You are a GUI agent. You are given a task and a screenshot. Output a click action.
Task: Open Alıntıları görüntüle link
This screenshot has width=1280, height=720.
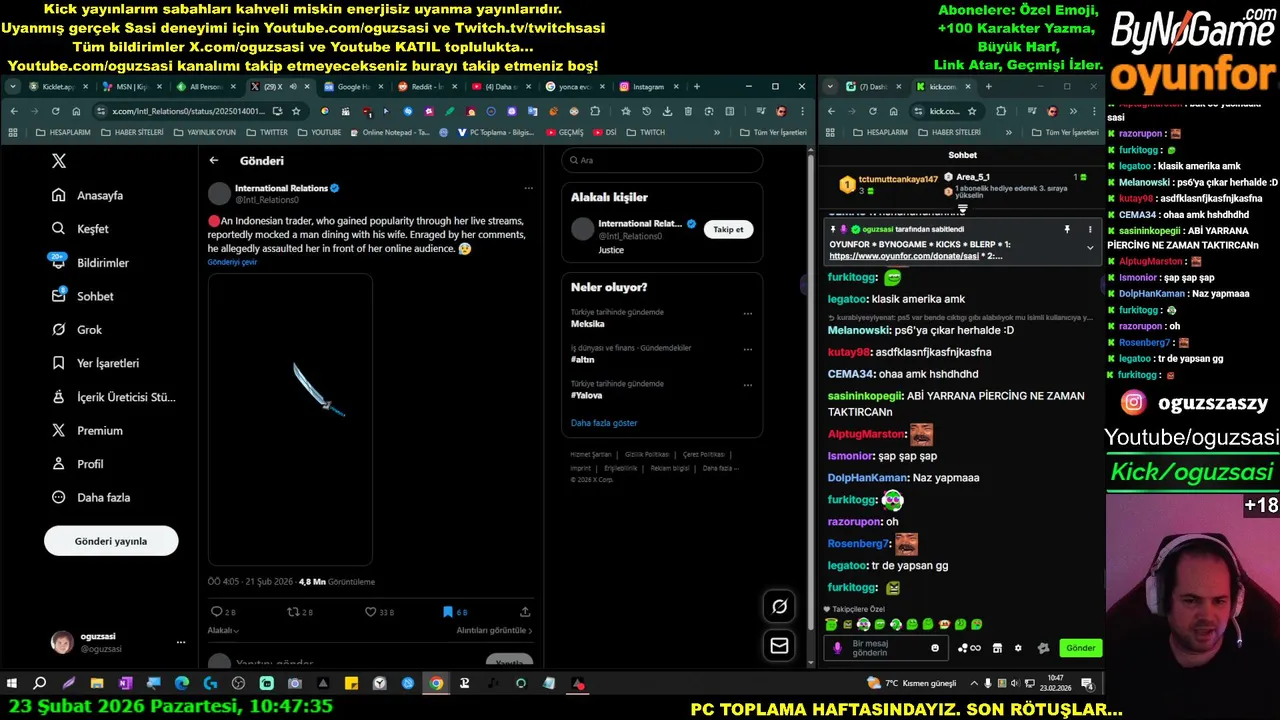click(x=494, y=630)
